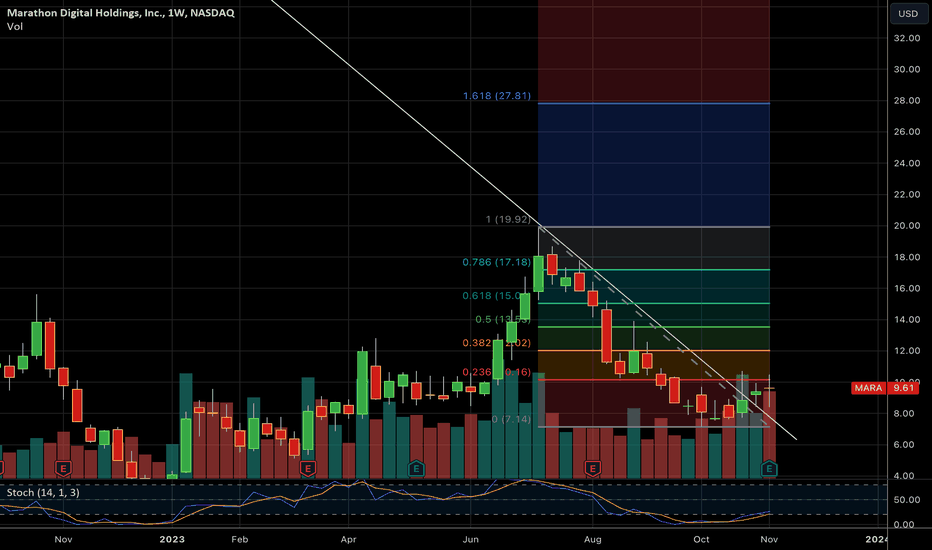
Task: Open the red earnings marker near March 2023
Action: click(x=307, y=469)
